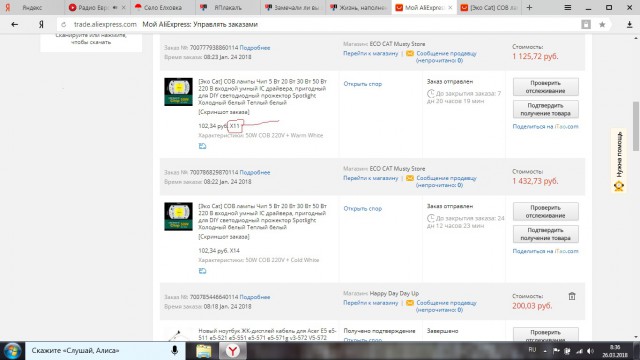Confirm goods received for Cold White order
Viewport: 640px width, 360px height.
545,234
